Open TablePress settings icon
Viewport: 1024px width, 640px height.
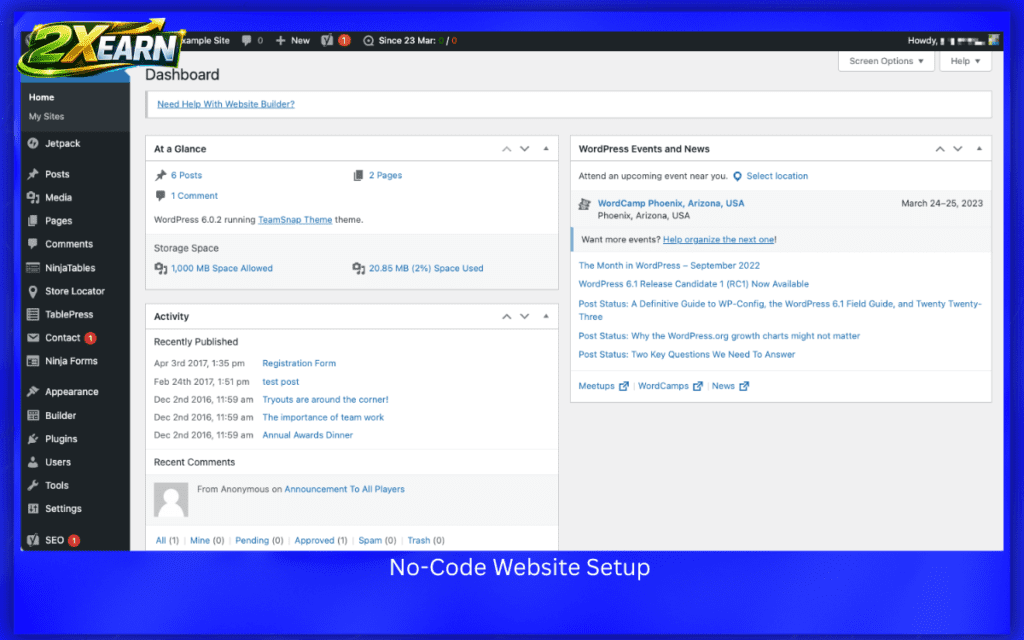coord(32,314)
